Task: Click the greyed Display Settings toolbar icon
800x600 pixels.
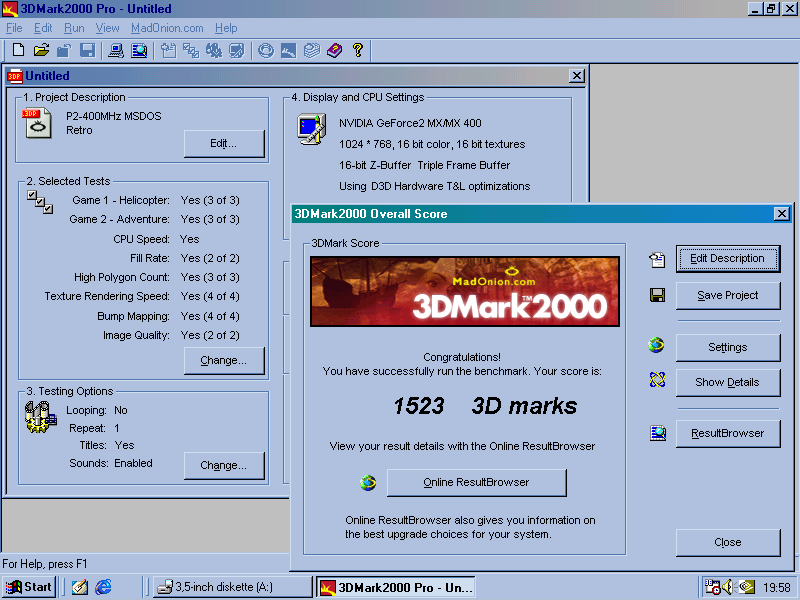Action: tap(237, 50)
